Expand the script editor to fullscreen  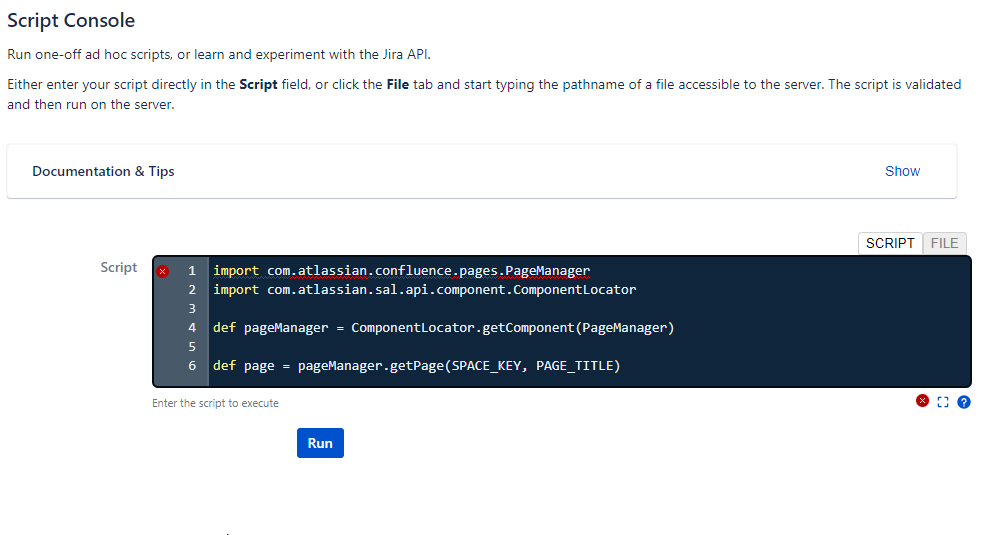(x=943, y=402)
